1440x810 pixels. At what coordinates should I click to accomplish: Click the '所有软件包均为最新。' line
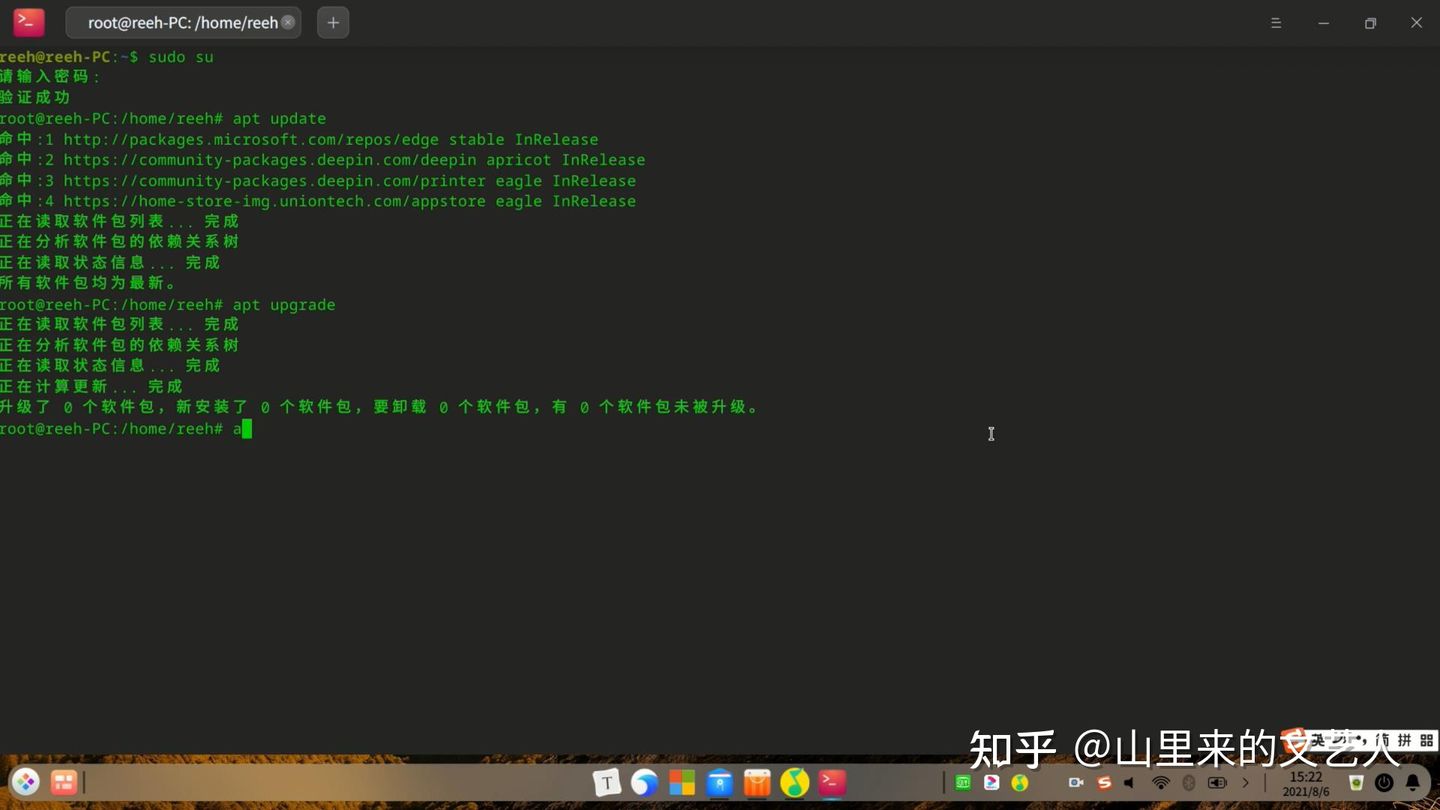[x=89, y=283]
